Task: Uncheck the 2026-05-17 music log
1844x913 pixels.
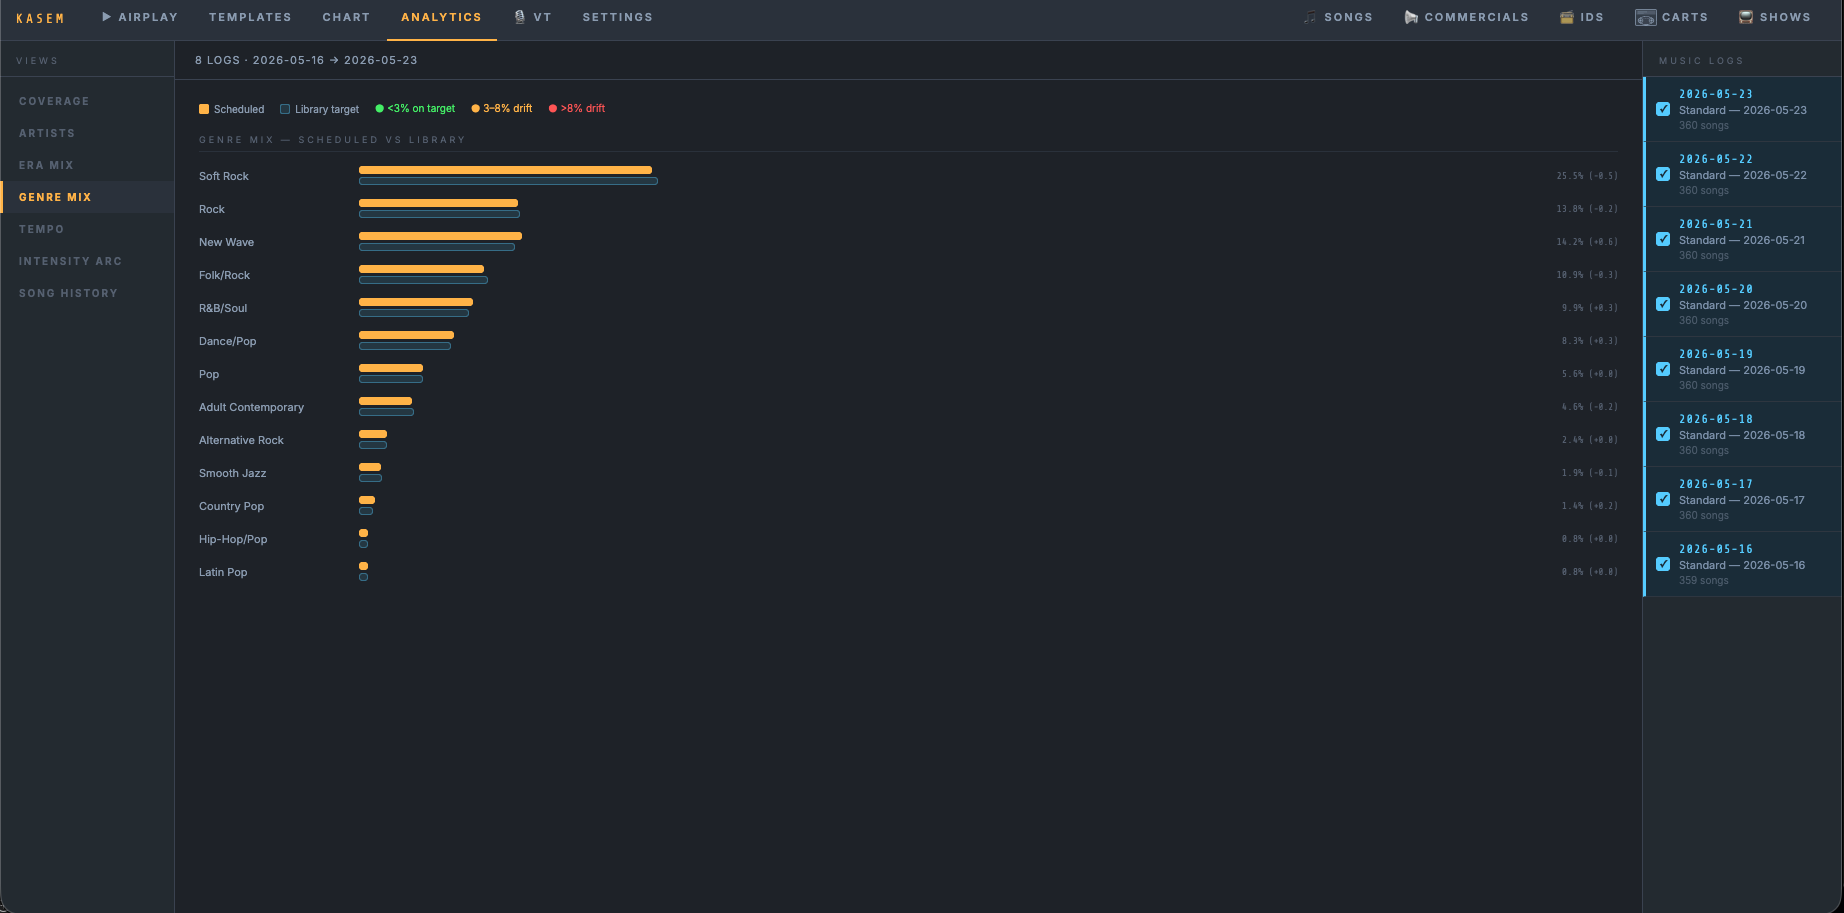Action: [1663, 499]
